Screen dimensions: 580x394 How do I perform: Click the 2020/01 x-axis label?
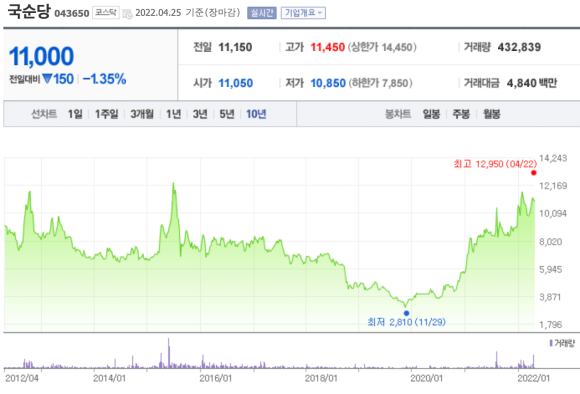click(x=426, y=378)
